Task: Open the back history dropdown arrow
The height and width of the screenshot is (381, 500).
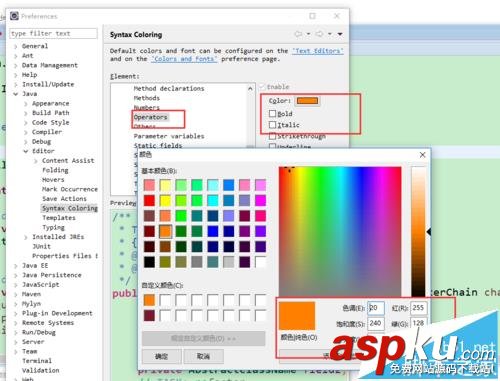Action: [308, 34]
